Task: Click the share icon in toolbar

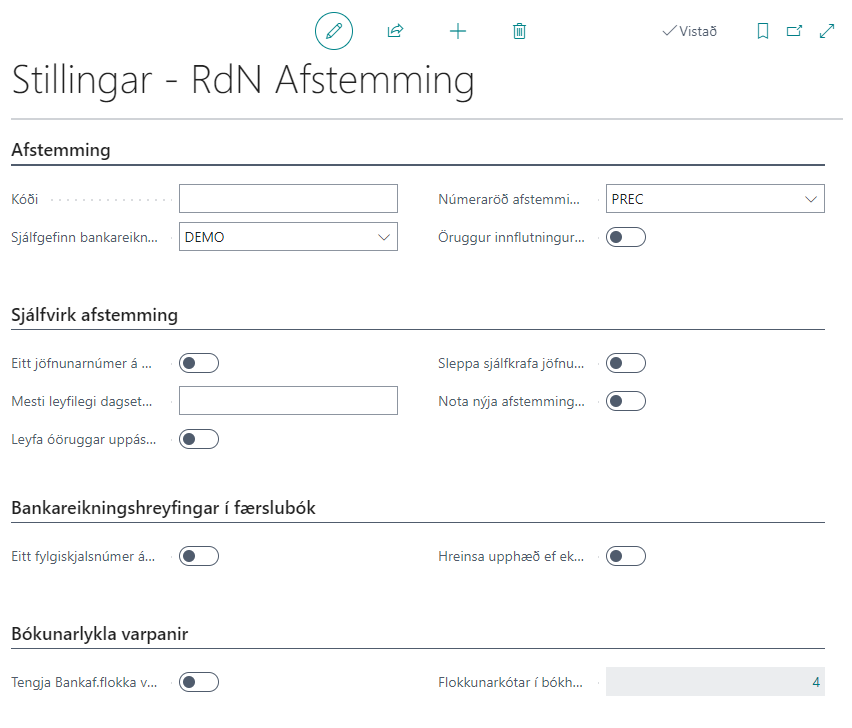Action: point(395,31)
